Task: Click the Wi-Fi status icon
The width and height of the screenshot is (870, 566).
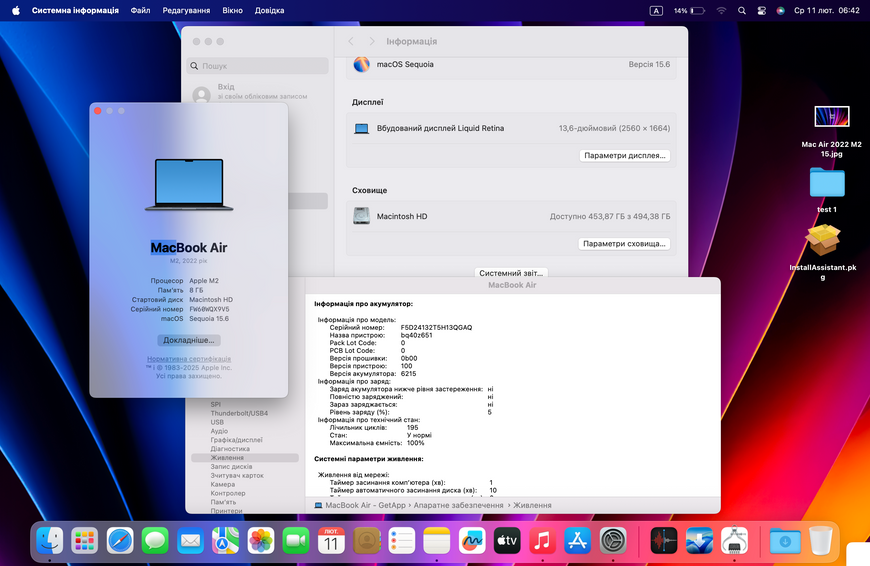Action: click(721, 11)
